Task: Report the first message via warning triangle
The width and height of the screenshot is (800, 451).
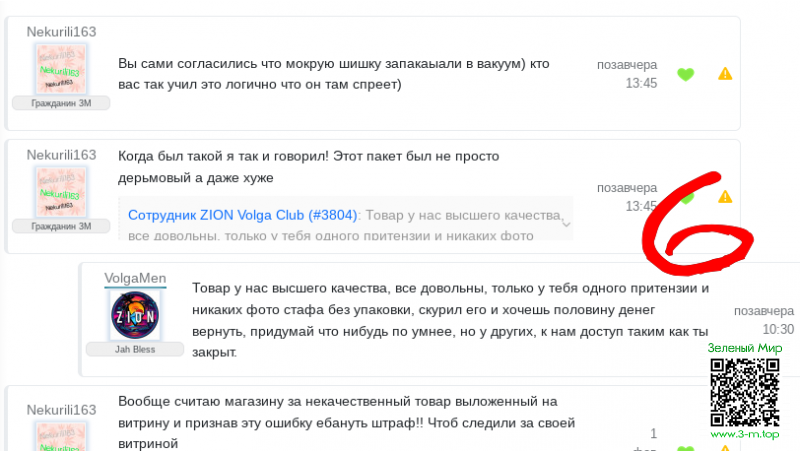Action: click(725, 74)
